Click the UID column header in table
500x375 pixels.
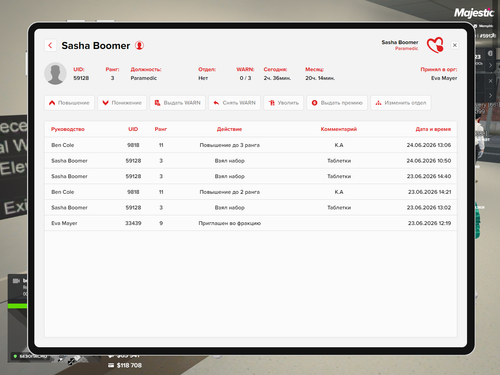point(133,129)
